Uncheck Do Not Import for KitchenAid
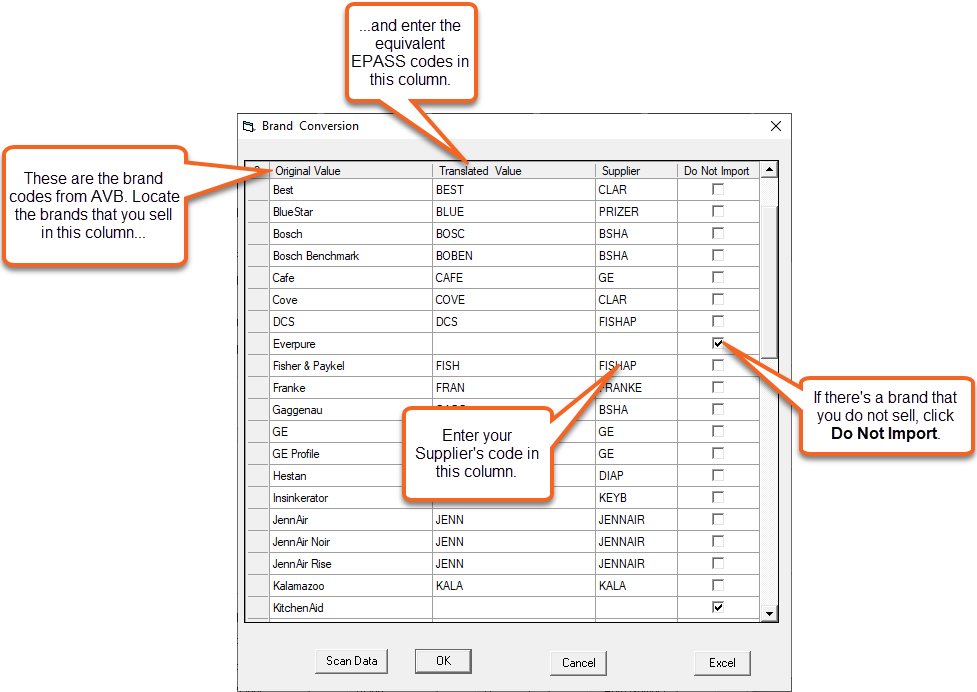Image resolution: width=977 pixels, height=692 pixels. point(718,607)
